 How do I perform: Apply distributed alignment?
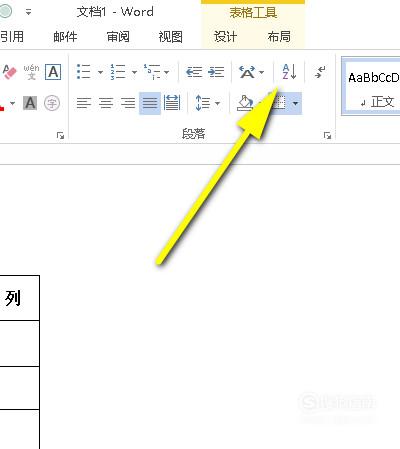click(x=172, y=103)
